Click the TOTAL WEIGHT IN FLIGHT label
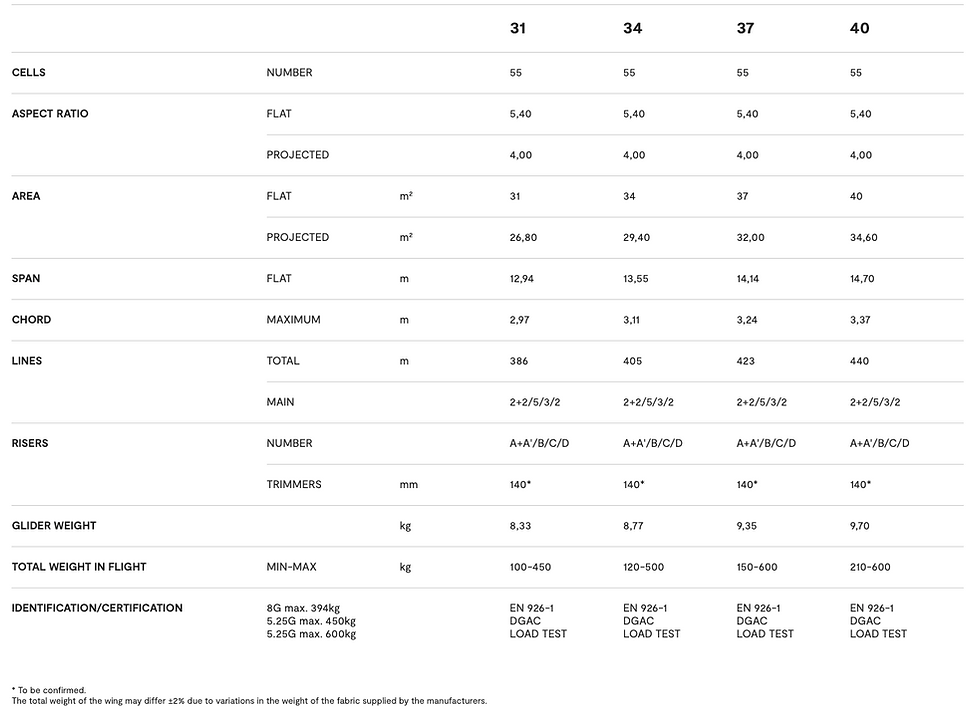Image resolution: width=974 pixels, height=721 pixels. tap(79, 567)
